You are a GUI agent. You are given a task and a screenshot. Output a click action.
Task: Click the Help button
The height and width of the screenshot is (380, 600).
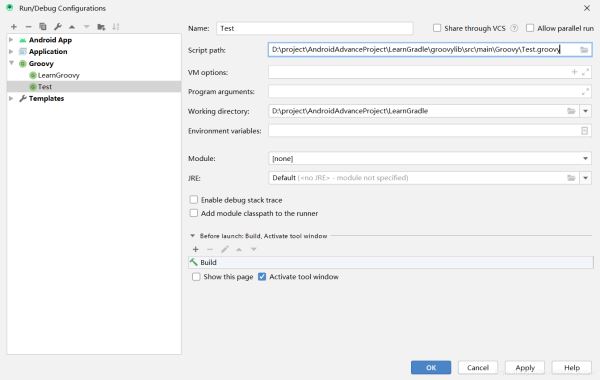pyautogui.click(x=572, y=367)
